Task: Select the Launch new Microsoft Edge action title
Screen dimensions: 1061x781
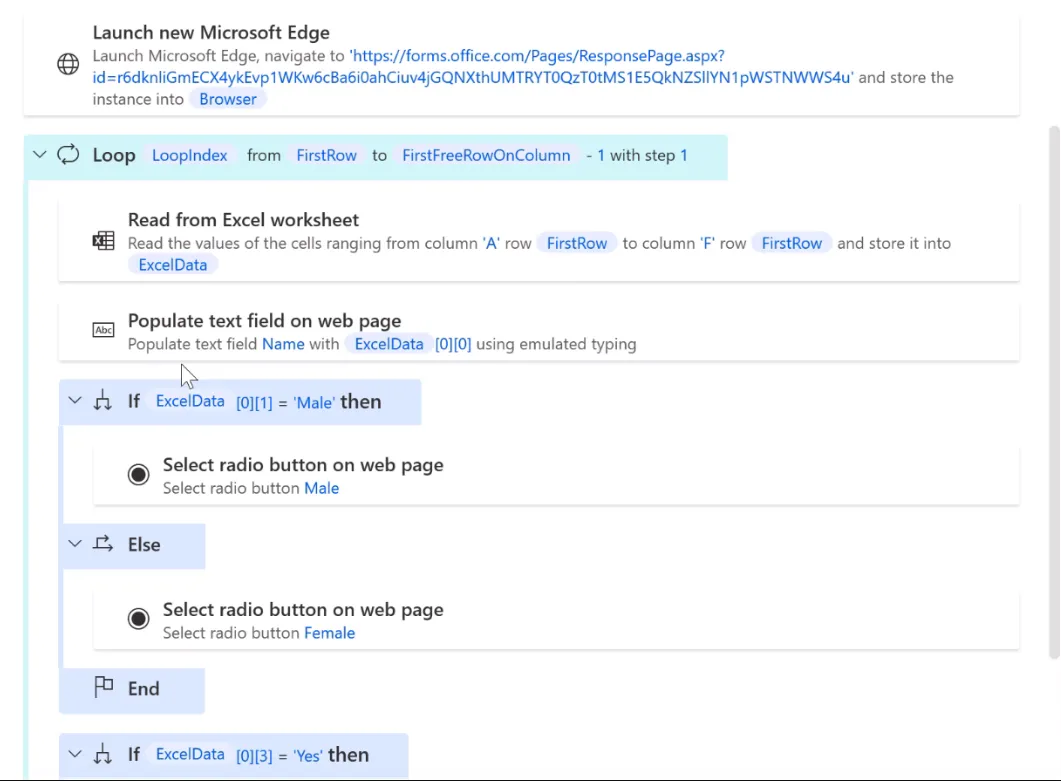Action: point(211,32)
